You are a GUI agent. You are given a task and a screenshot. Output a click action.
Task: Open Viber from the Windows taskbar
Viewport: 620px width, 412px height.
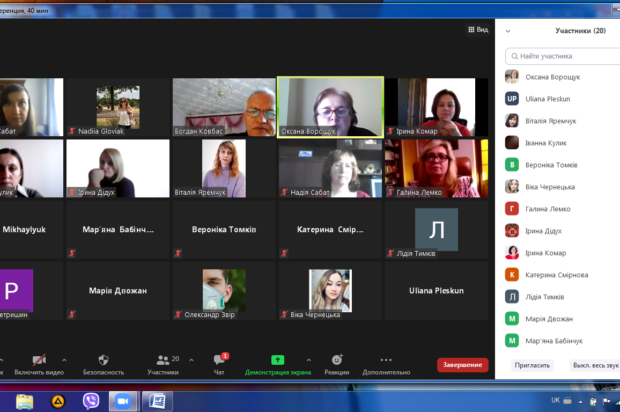91,401
